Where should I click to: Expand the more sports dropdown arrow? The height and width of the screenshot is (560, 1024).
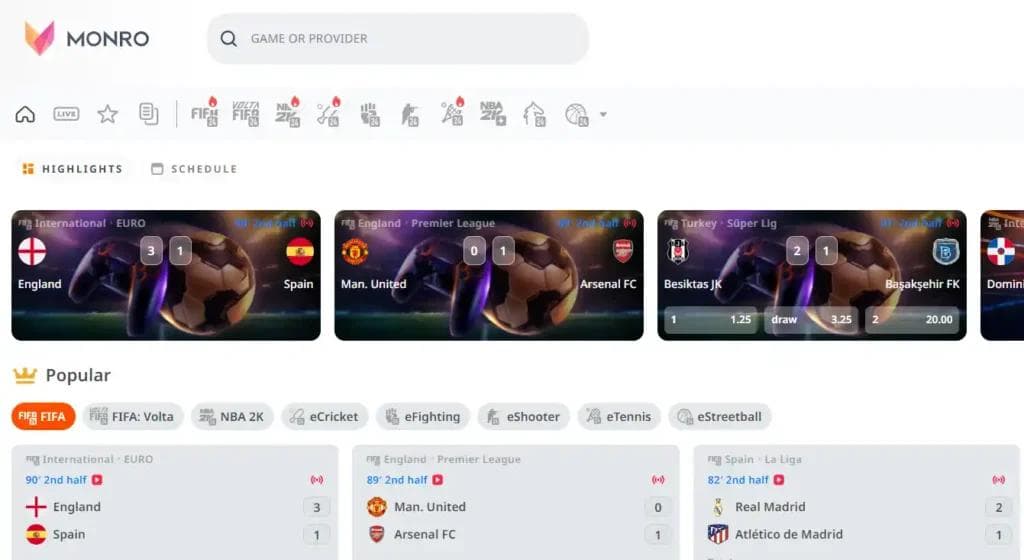pyautogui.click(x=603, y=114)
